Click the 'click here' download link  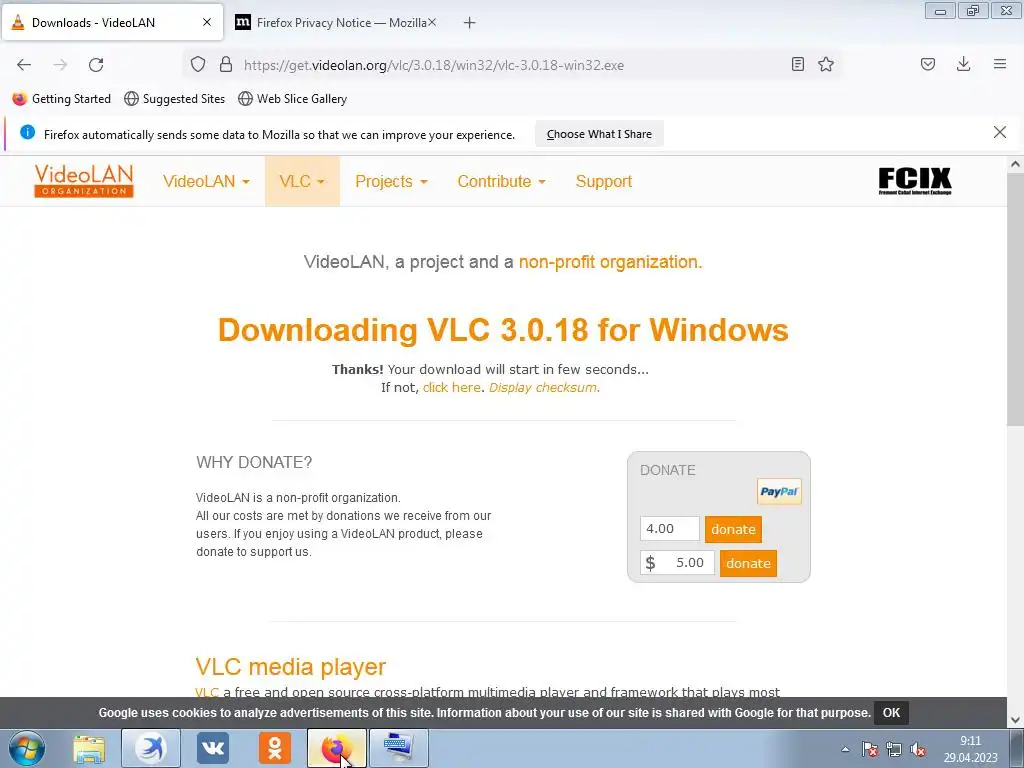[x=451, y=387]
